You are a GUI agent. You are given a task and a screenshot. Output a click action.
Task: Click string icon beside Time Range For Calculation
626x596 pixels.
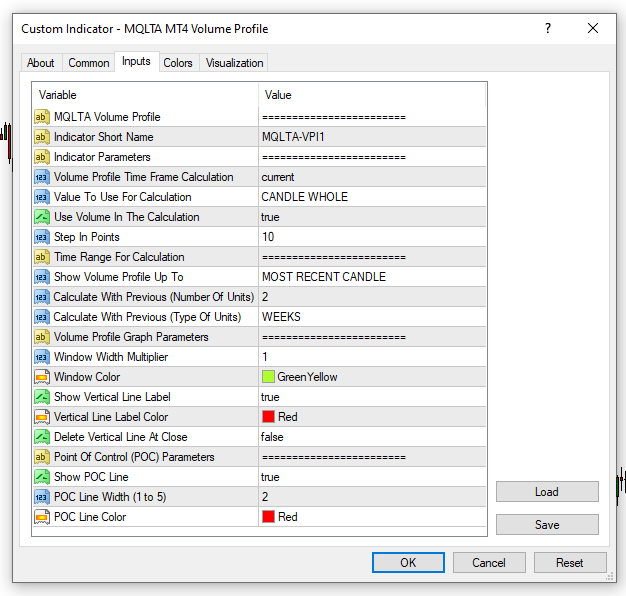pos(42,257)
